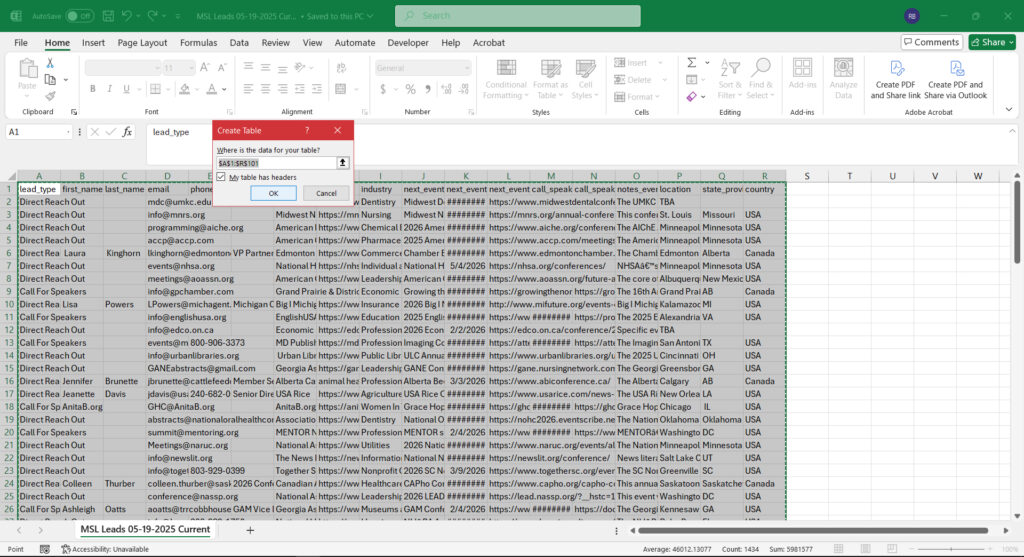1024x557 pixels.
Task: Click the Fill Color bucket icon
Action: click(x=185, y=89)
